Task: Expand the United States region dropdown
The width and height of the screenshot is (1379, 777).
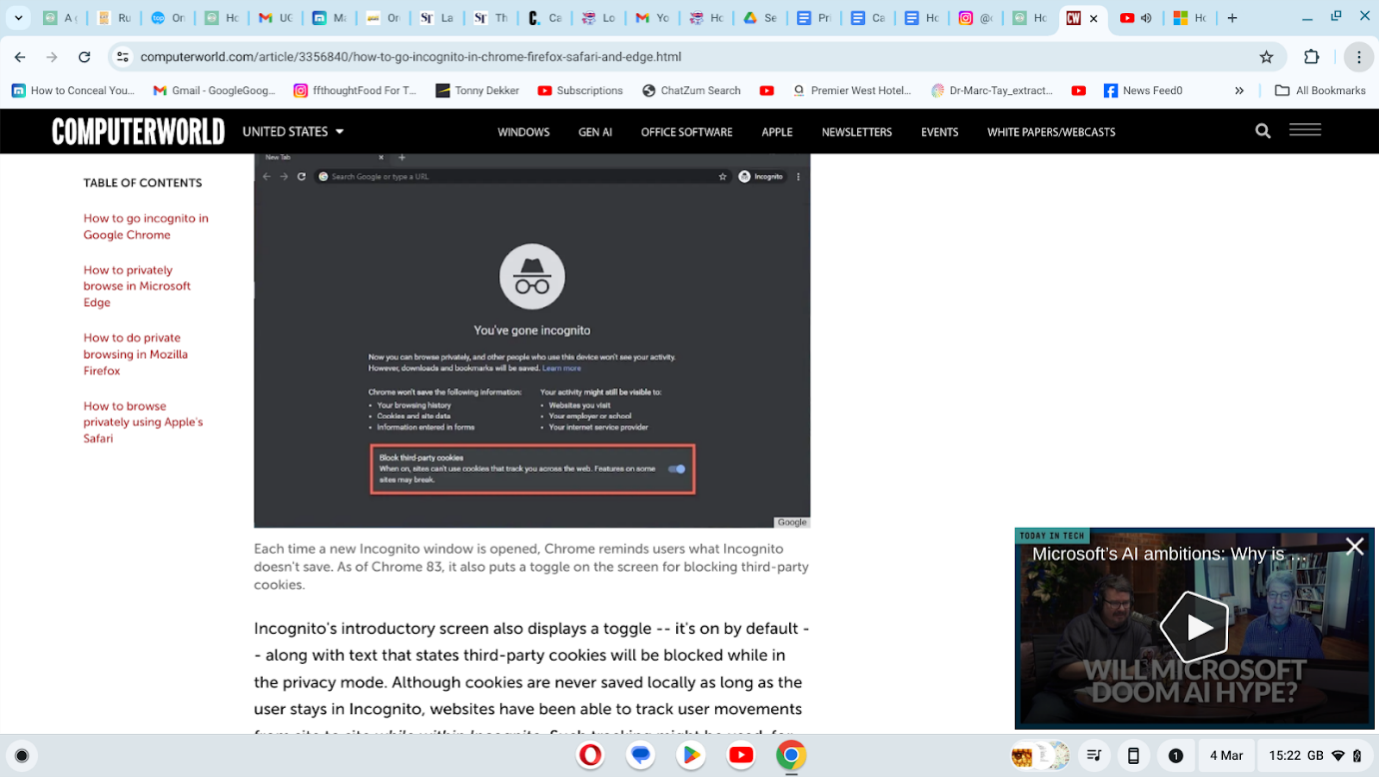Action: (x=293, y=131)
